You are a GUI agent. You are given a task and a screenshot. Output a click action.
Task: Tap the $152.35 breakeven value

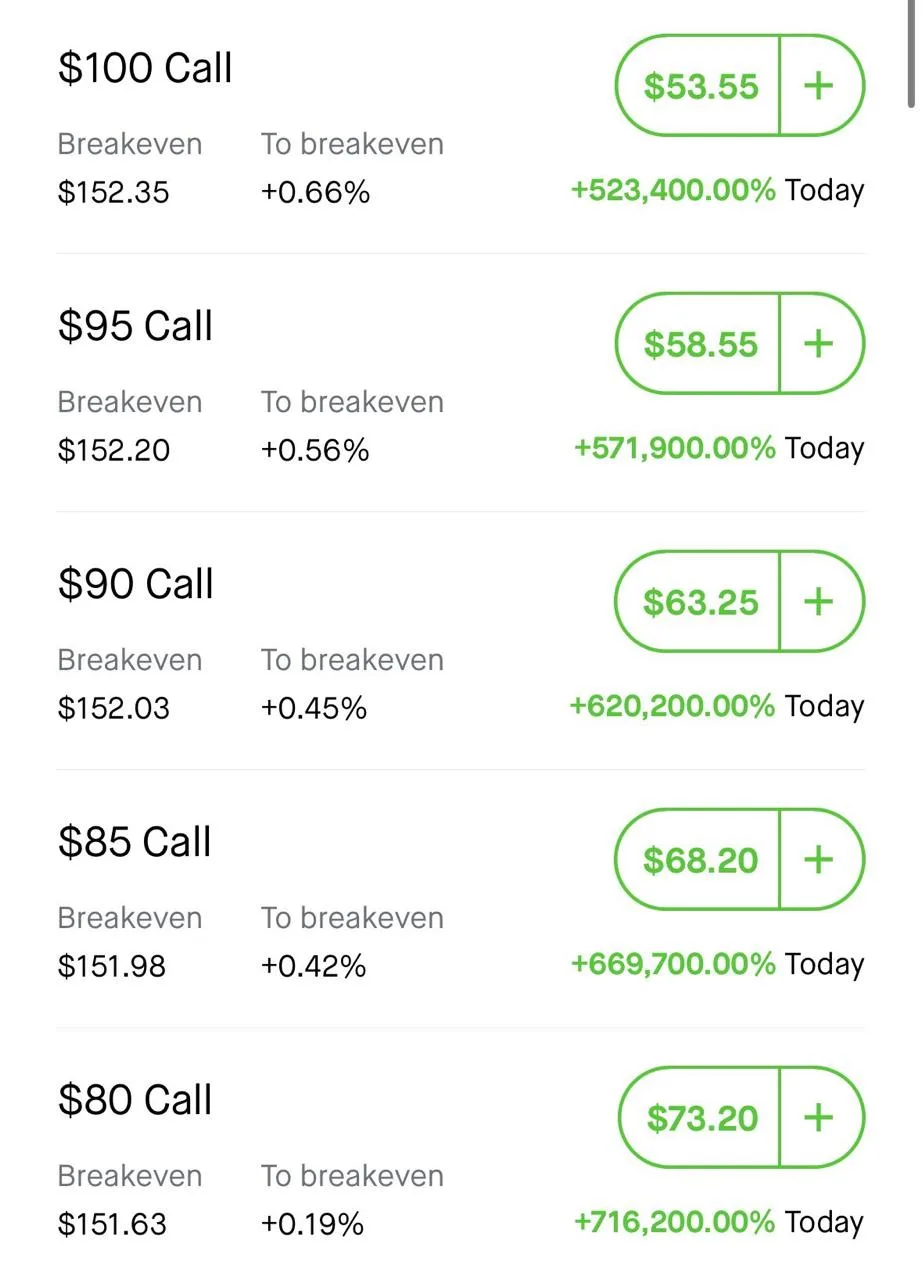(113, 192)
